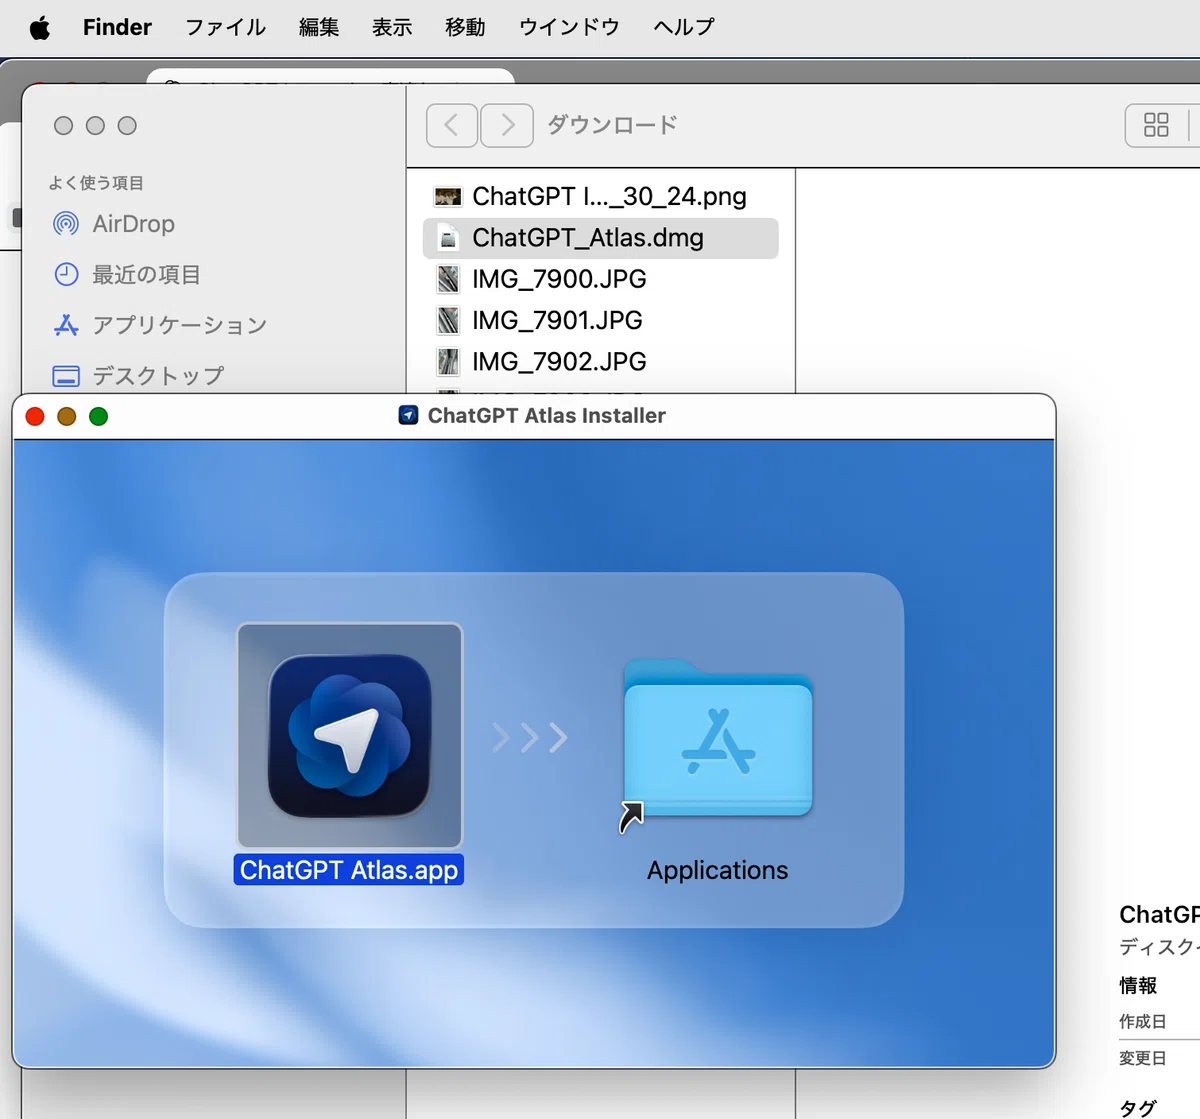Select the IMG_7900.JPG file name
Screen dimensions: 1200x1119
coord(559,279)
